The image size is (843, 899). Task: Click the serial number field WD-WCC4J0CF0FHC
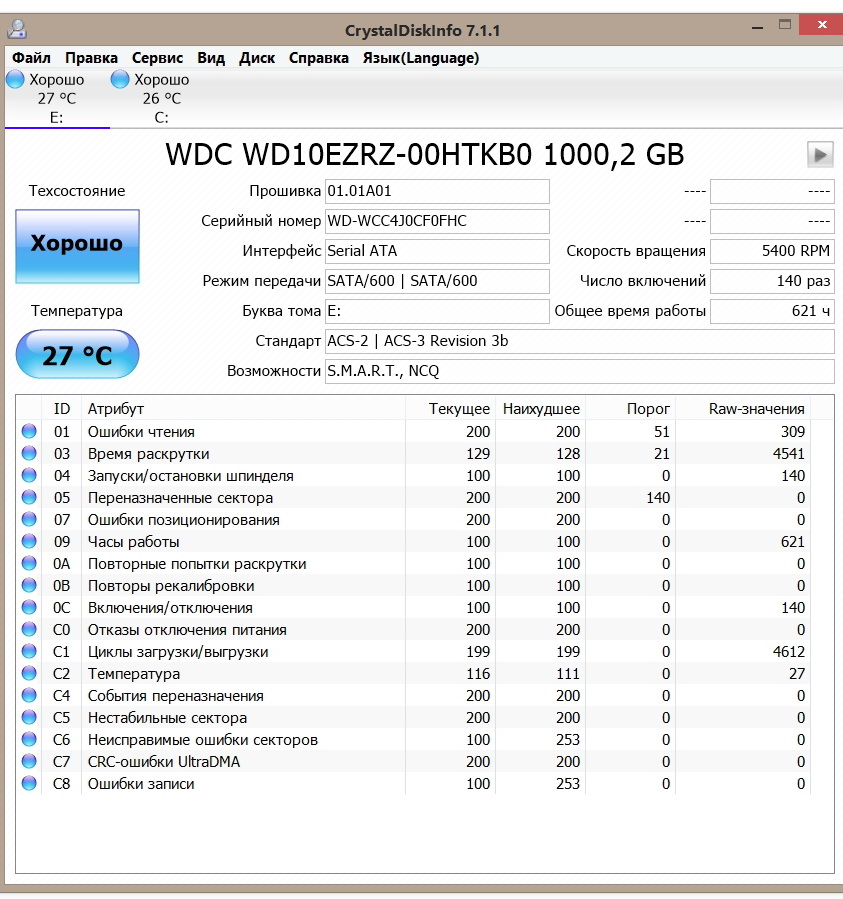437,221
